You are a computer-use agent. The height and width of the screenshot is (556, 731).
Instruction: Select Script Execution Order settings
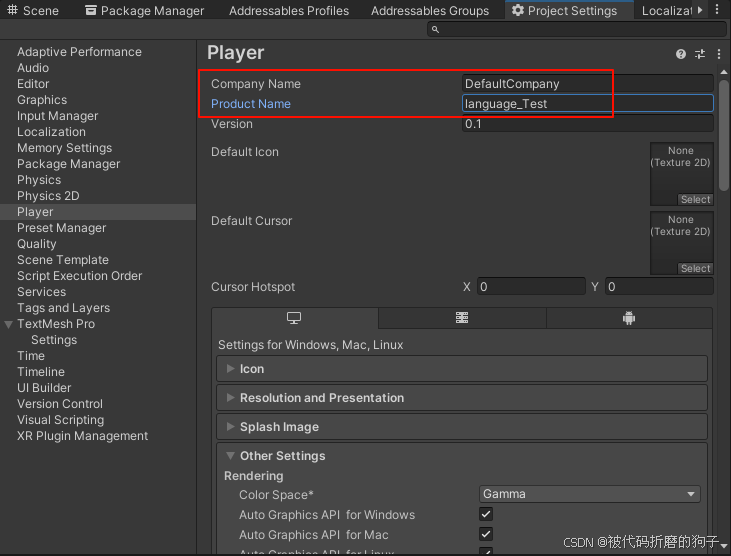pyautogui.click(x=80, y=276)
